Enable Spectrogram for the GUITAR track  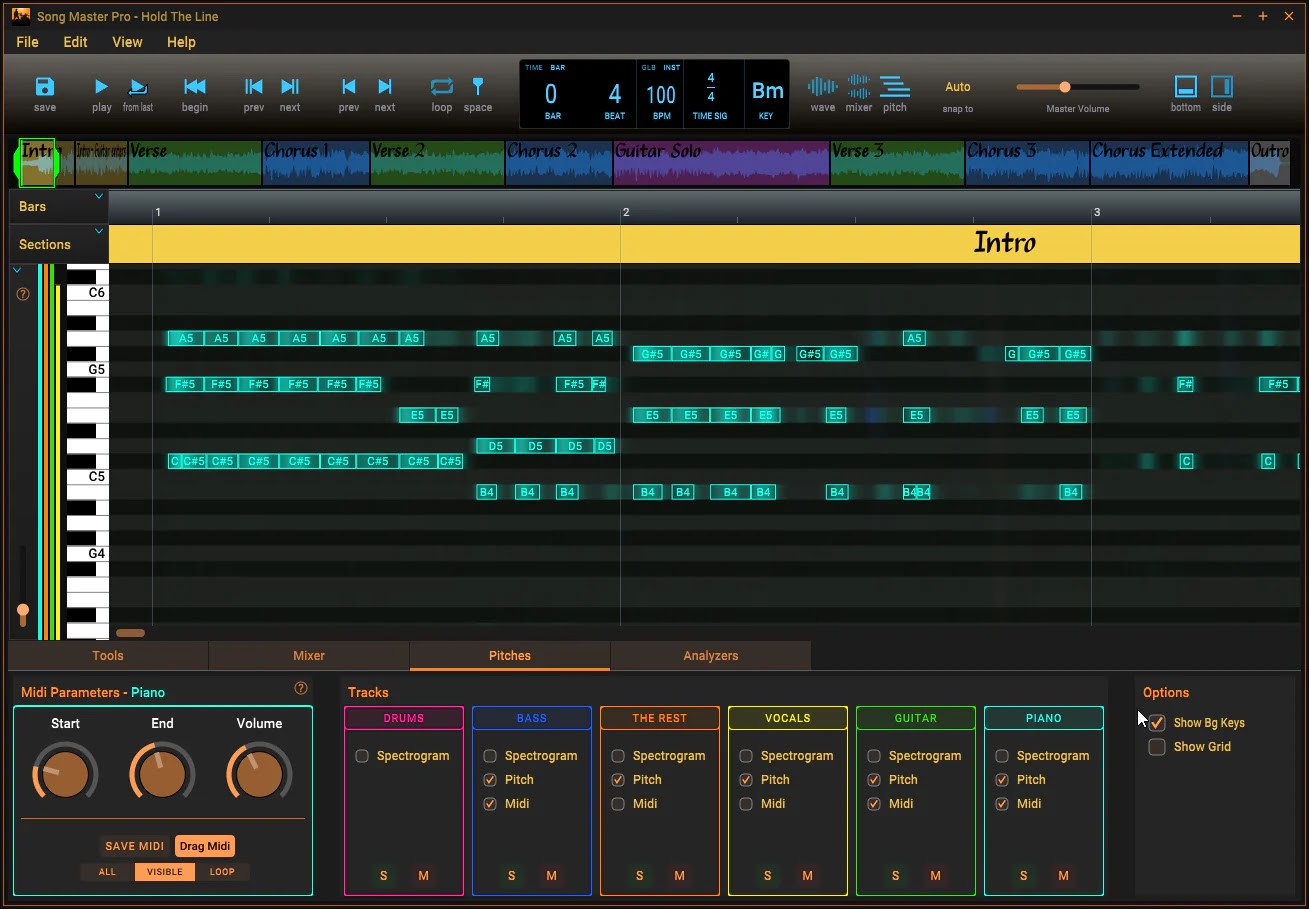(874, 755)
